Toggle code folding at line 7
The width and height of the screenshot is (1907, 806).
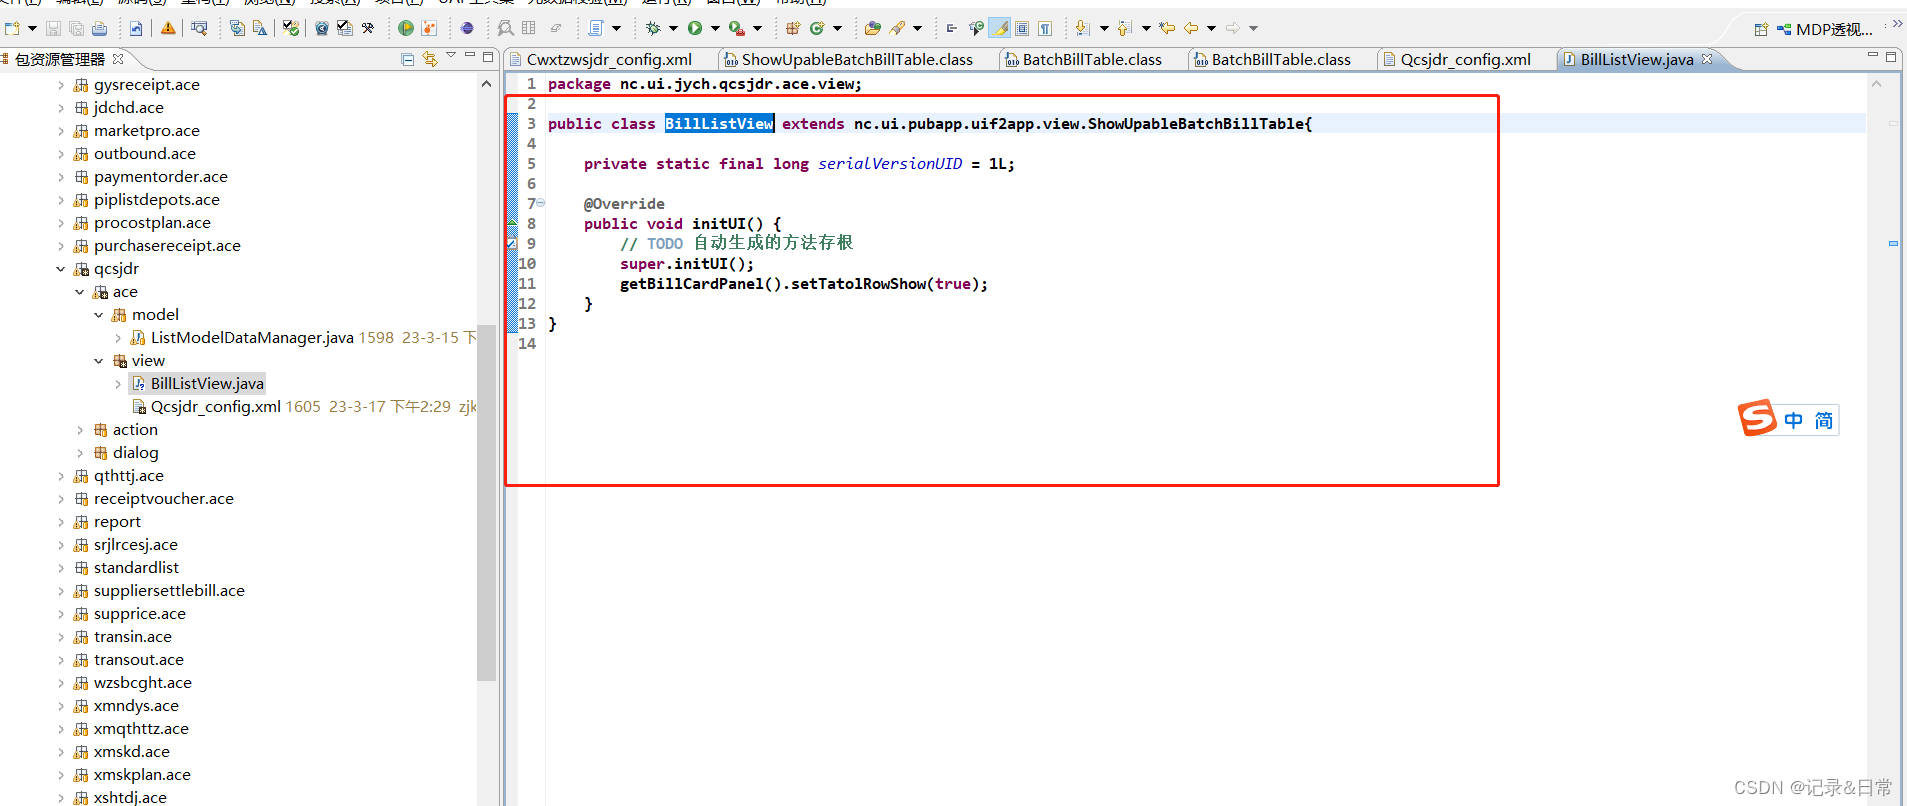(541, 203)
